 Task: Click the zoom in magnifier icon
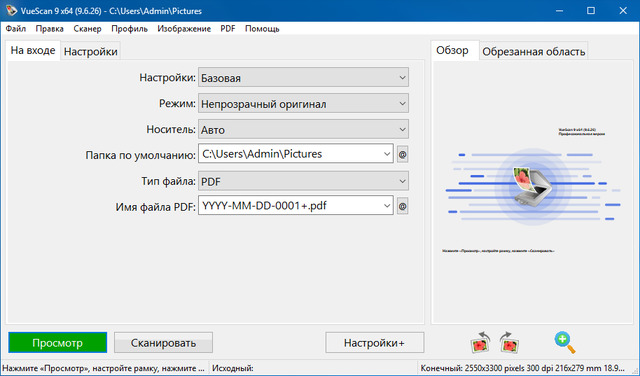[565, 342]
